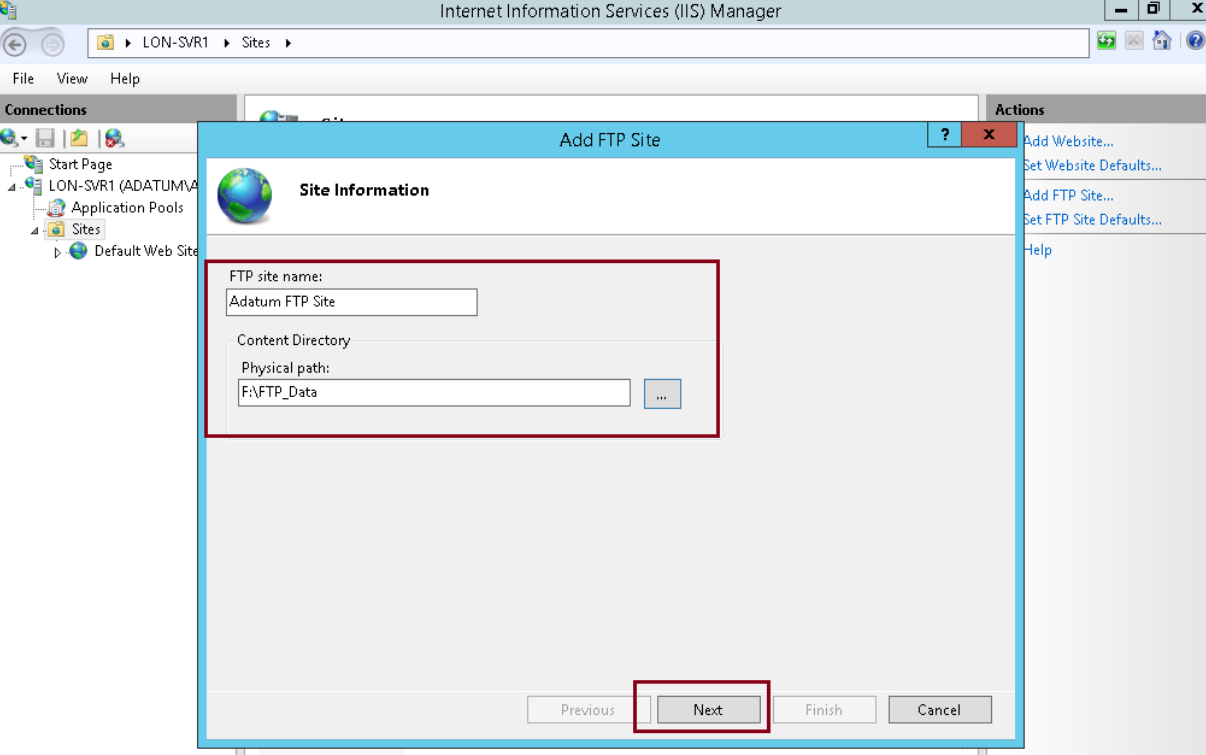Click Set Website Defaults link

[1092, 165]
